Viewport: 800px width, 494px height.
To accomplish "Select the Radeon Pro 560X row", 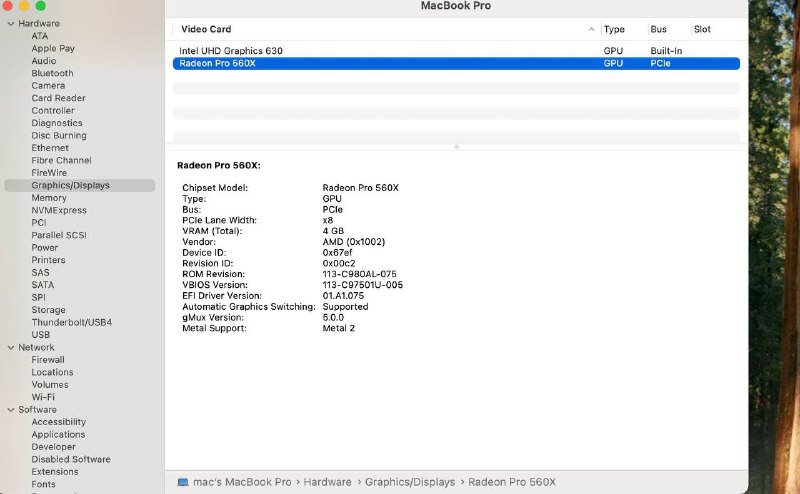I will [456, 63].
